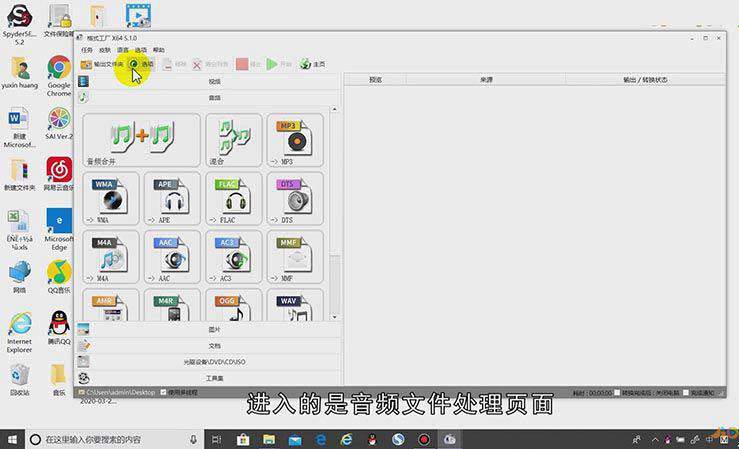
Task: Choose the 混合 (Mix) audio tool
Action: coord(234,140)
